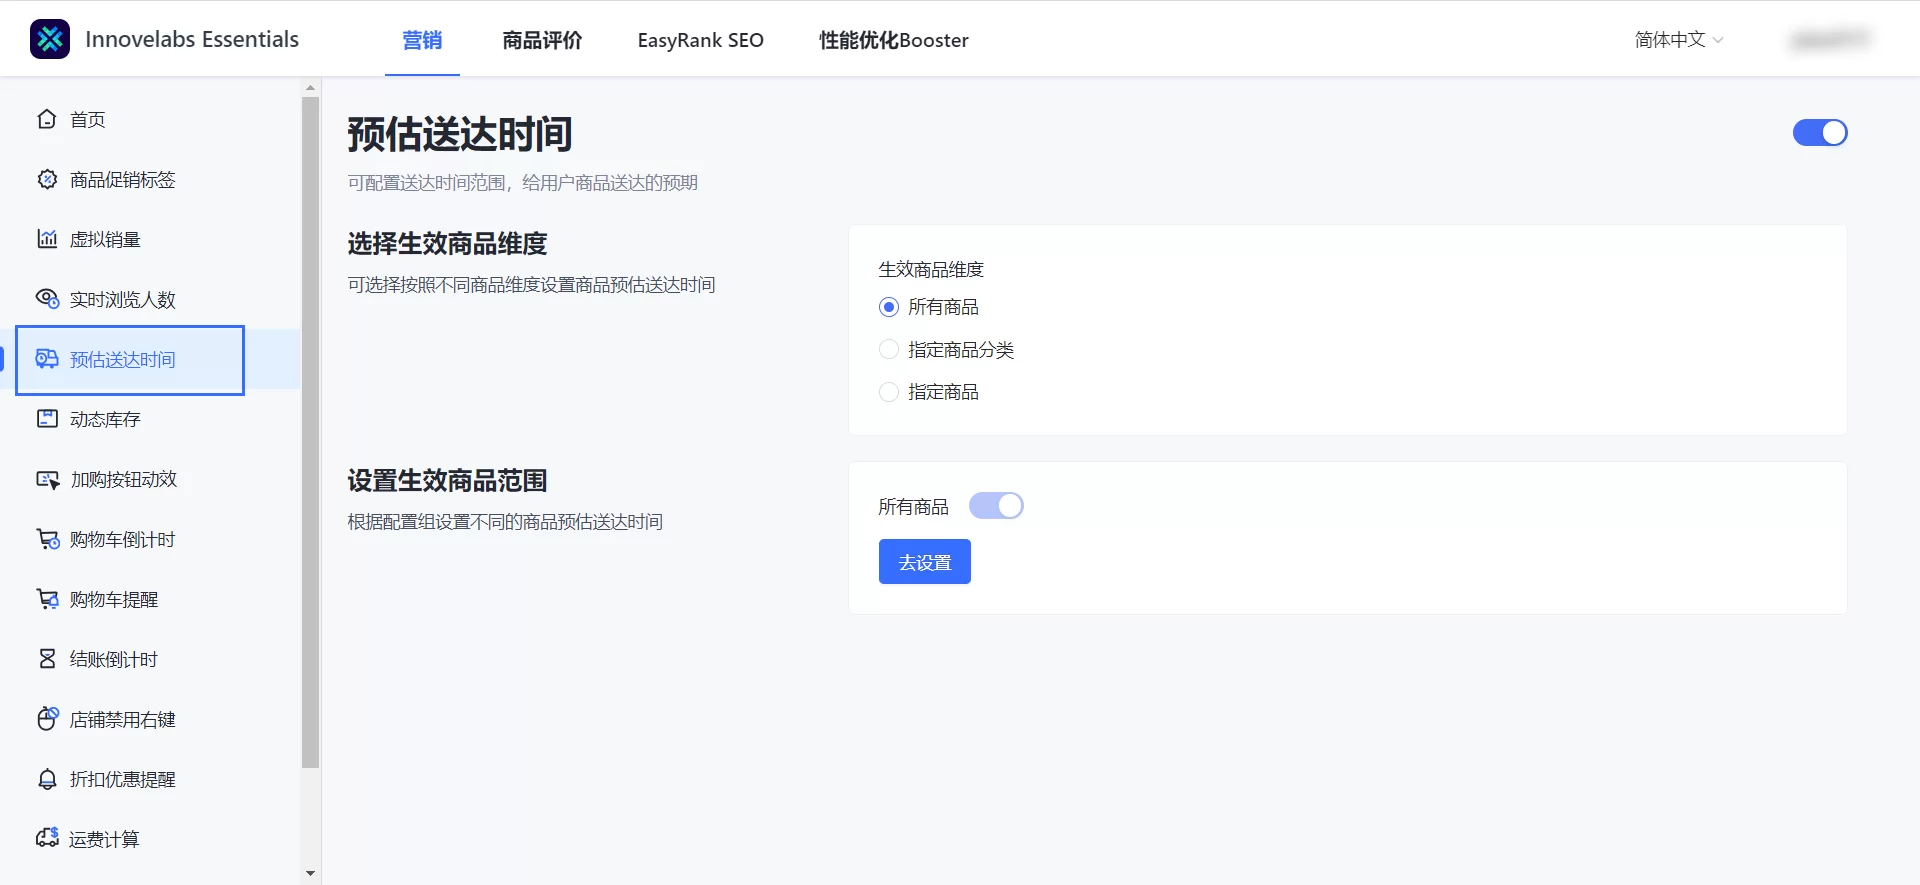Open the 简体中文 language dropdown
1920x885 pixels.
click(1679, 40)
